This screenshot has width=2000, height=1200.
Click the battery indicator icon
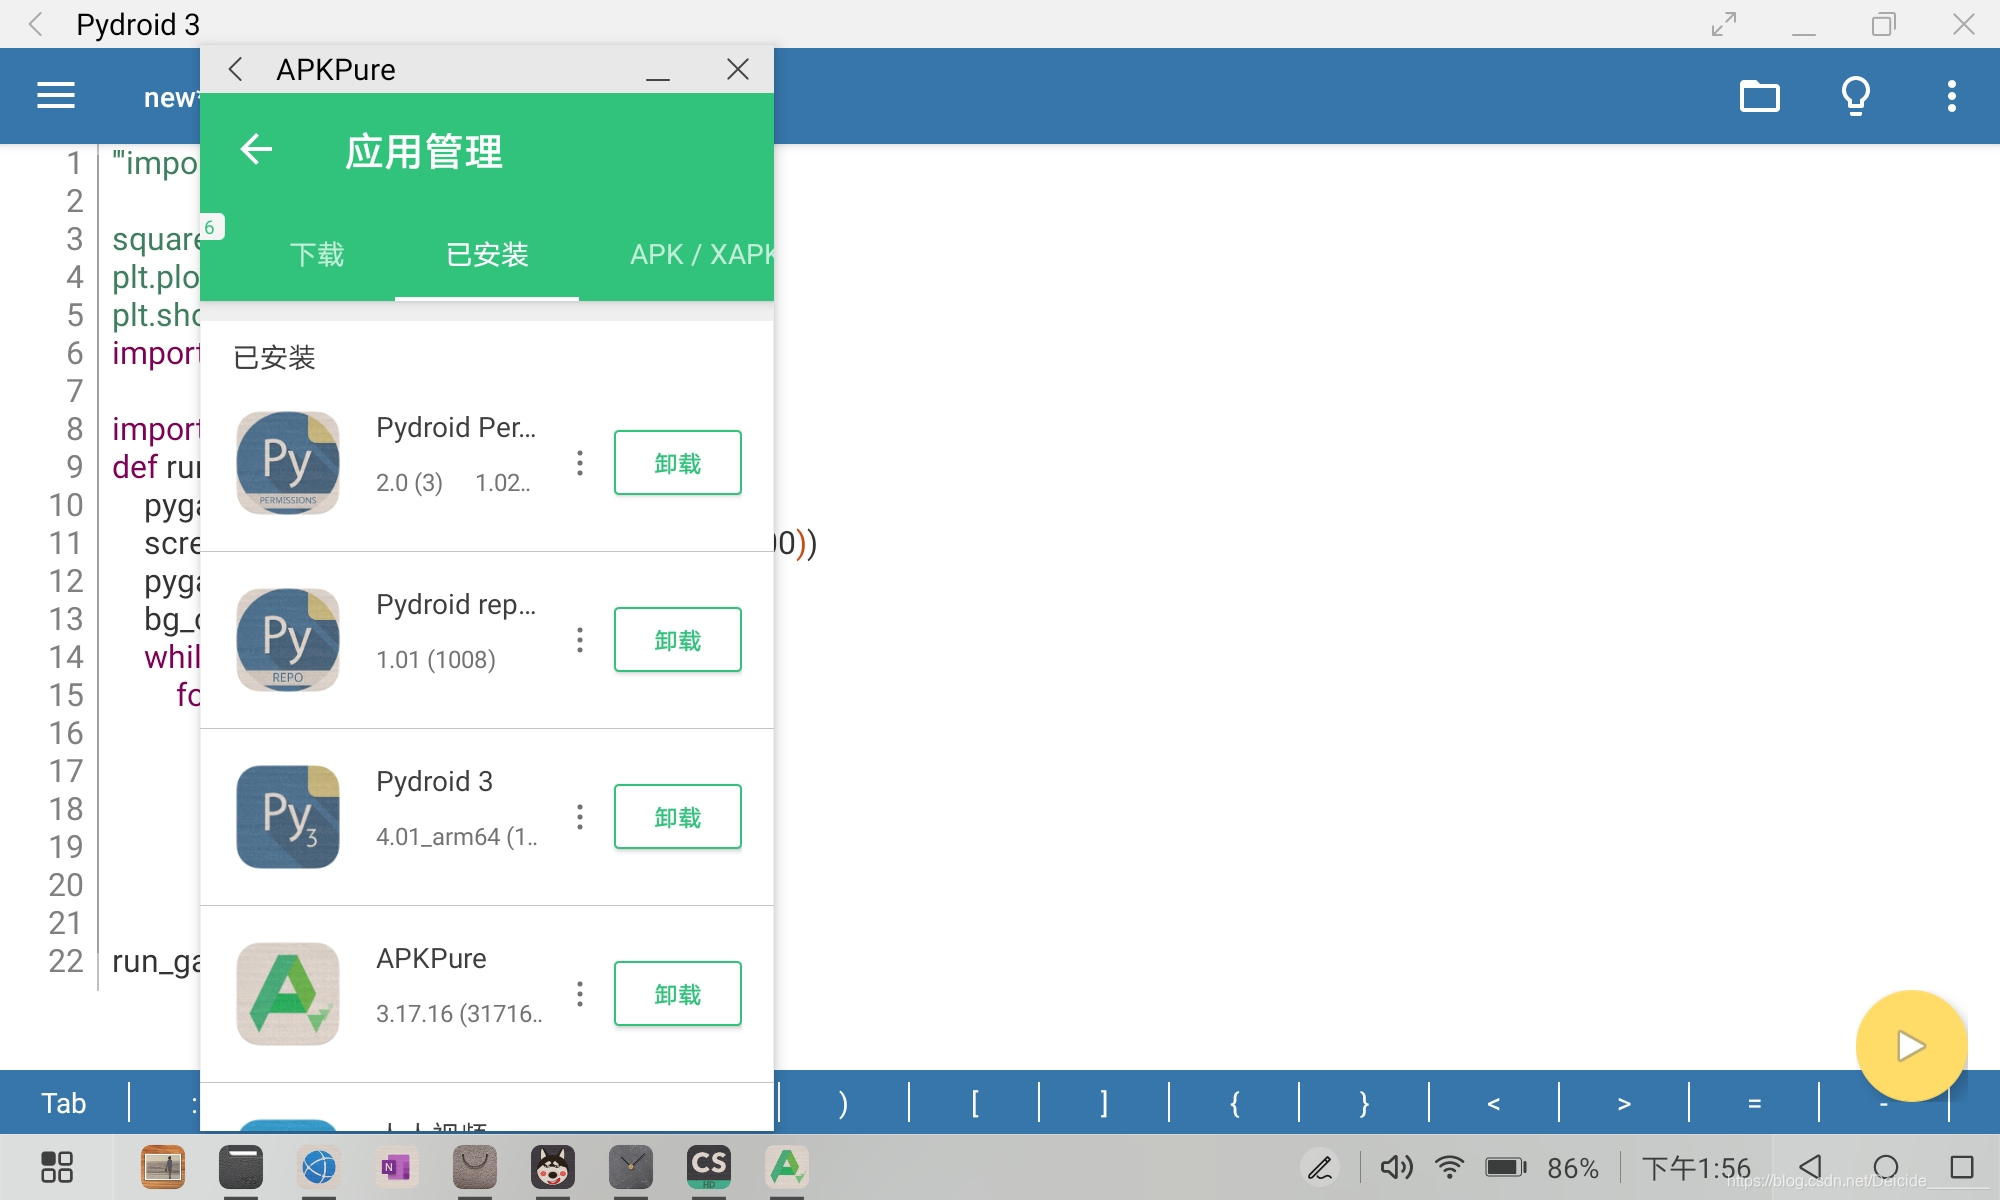[1506, 1167]
